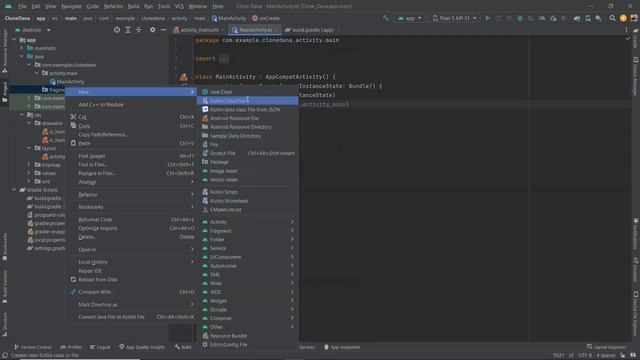Expand the Service submenu

tap(248, 248)
